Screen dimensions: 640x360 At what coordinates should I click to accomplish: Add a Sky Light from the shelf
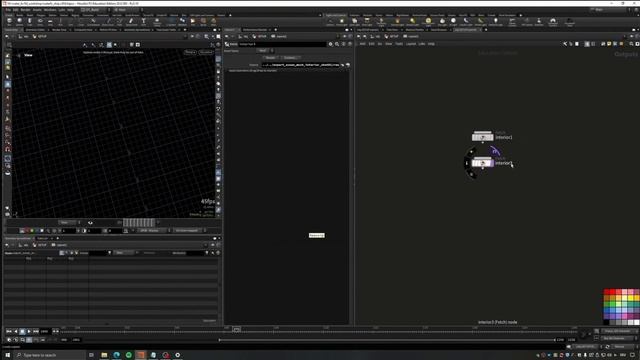[x=442, y=22]
